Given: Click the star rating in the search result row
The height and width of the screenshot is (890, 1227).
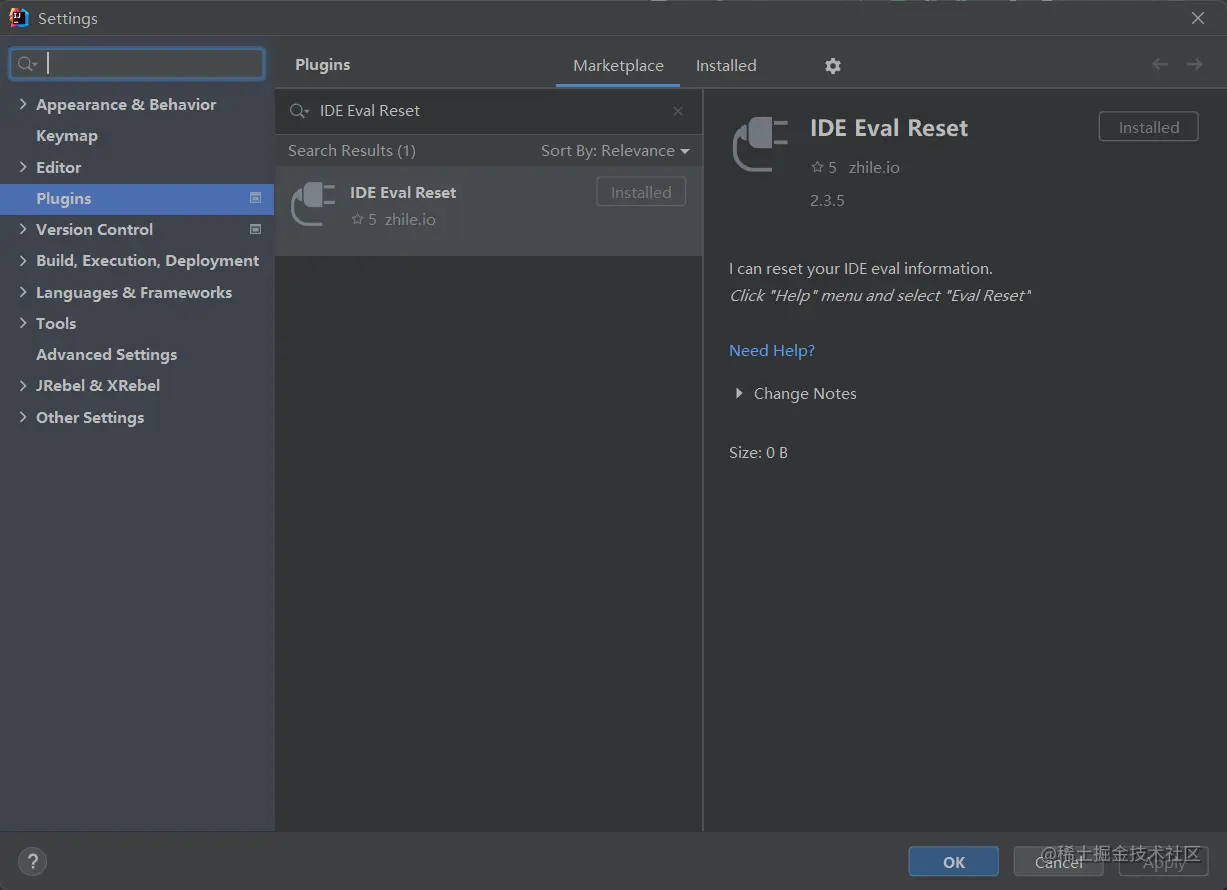Looking at the screenshot, I should point(364,219).
